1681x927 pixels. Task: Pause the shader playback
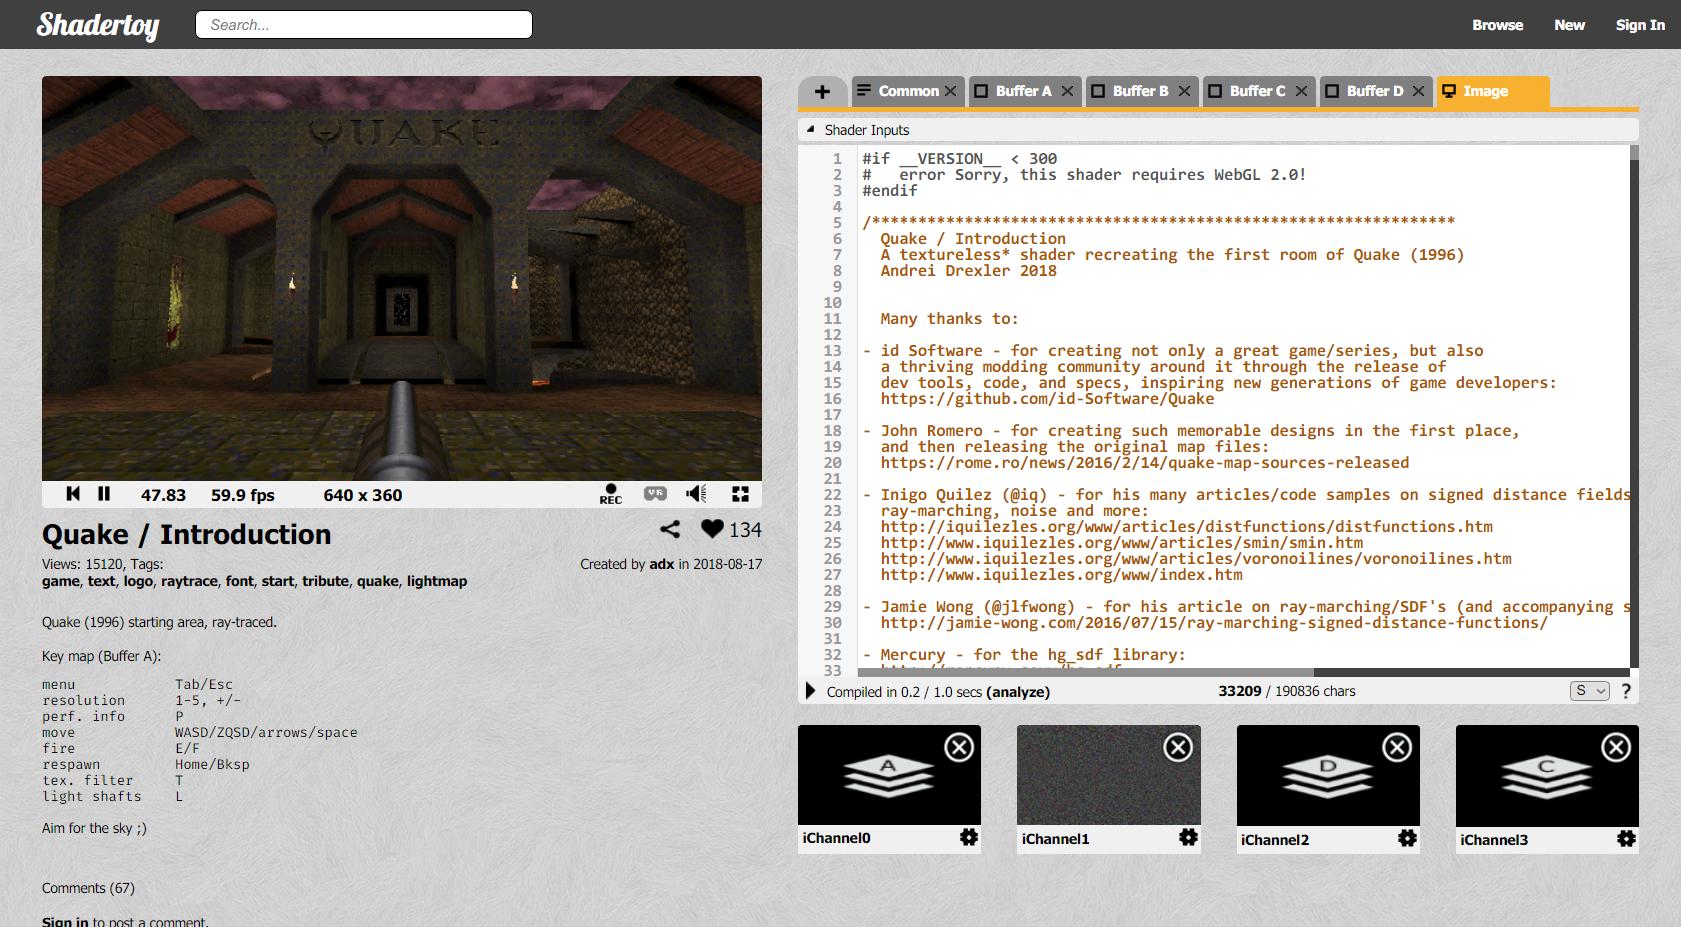click(104, 494)
